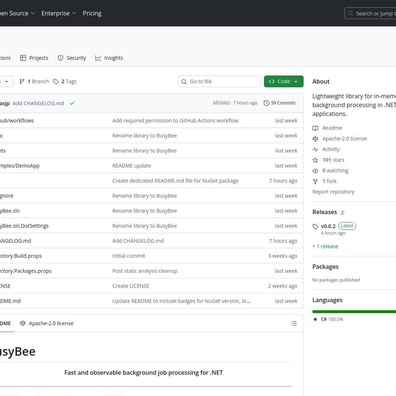Open release v0.0.2
Screen dimensions: 396x396
pos(328,226)
